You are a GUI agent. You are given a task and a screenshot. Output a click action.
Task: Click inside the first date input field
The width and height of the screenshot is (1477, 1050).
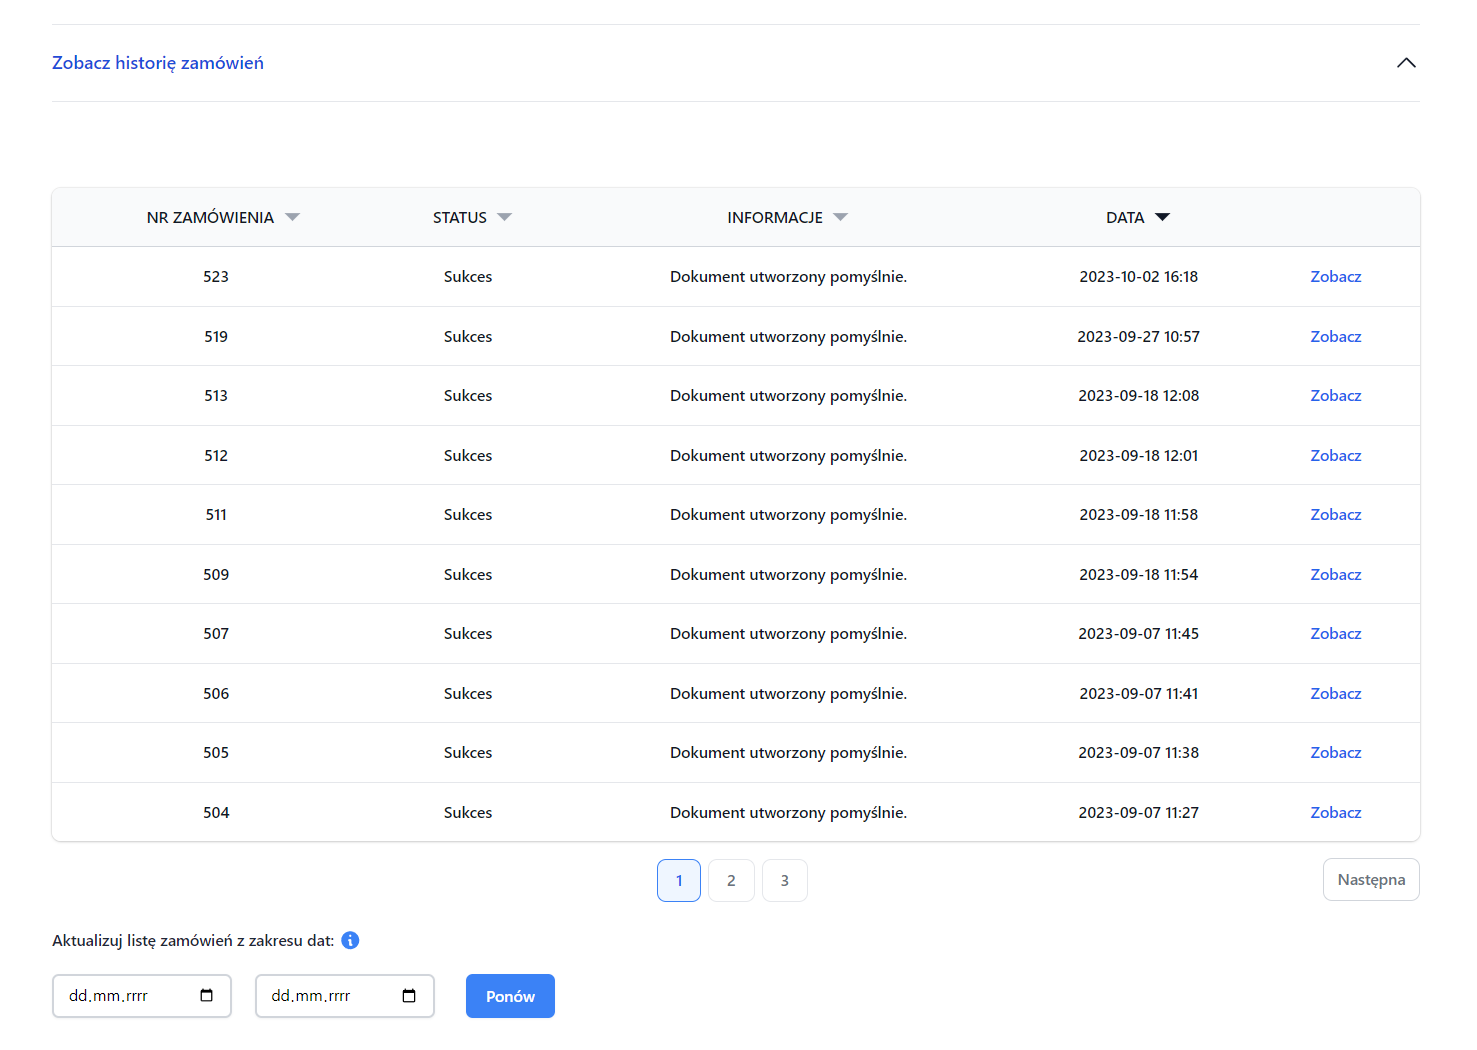(x=120, y=995)
